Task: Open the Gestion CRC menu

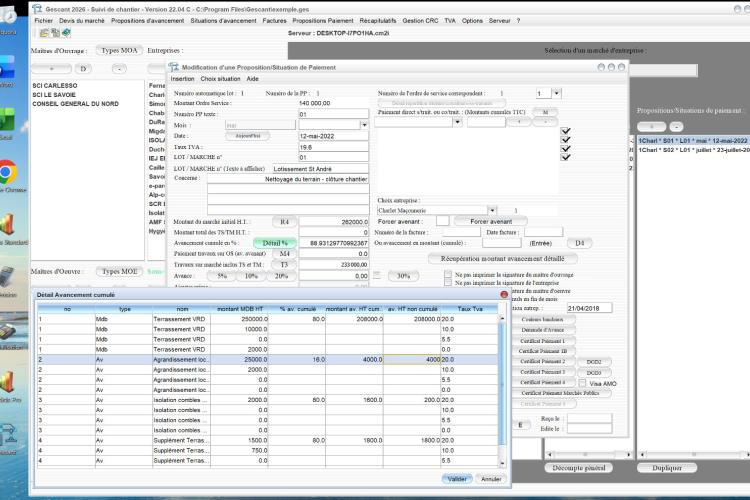Action: (x=420, y=21)
